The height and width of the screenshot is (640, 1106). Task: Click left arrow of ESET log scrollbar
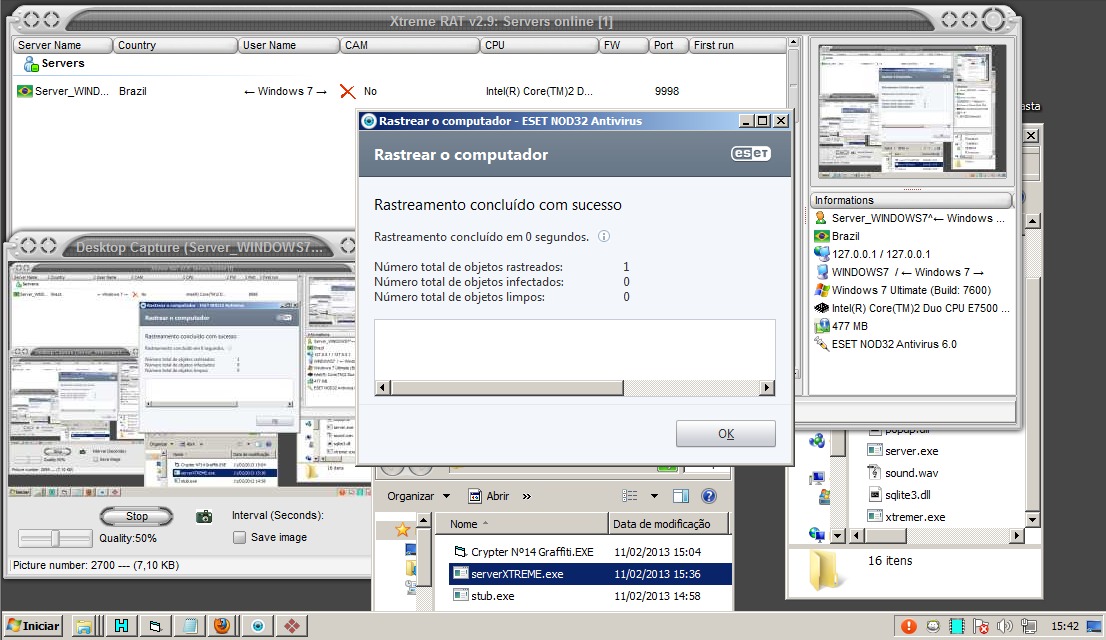(383, 387)
